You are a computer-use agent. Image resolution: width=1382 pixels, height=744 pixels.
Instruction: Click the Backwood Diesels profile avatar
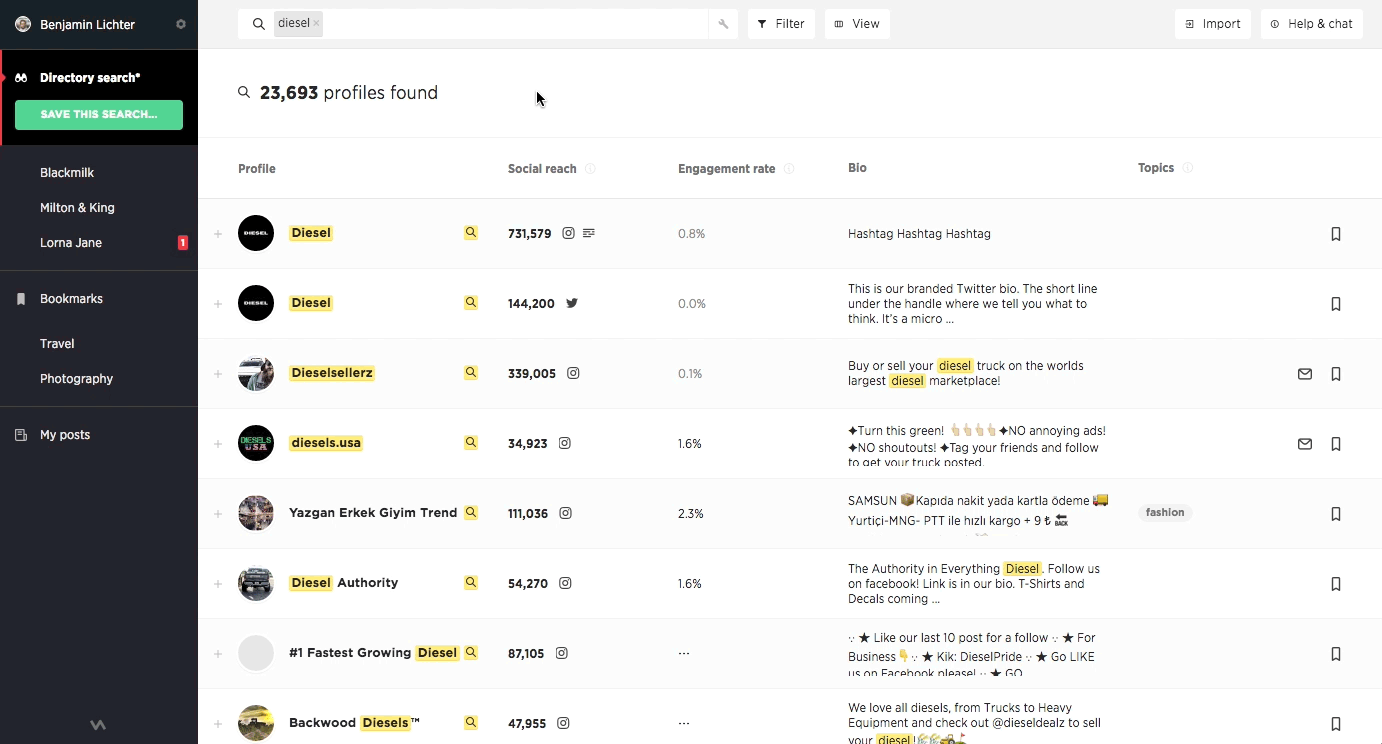click(256, 723)
